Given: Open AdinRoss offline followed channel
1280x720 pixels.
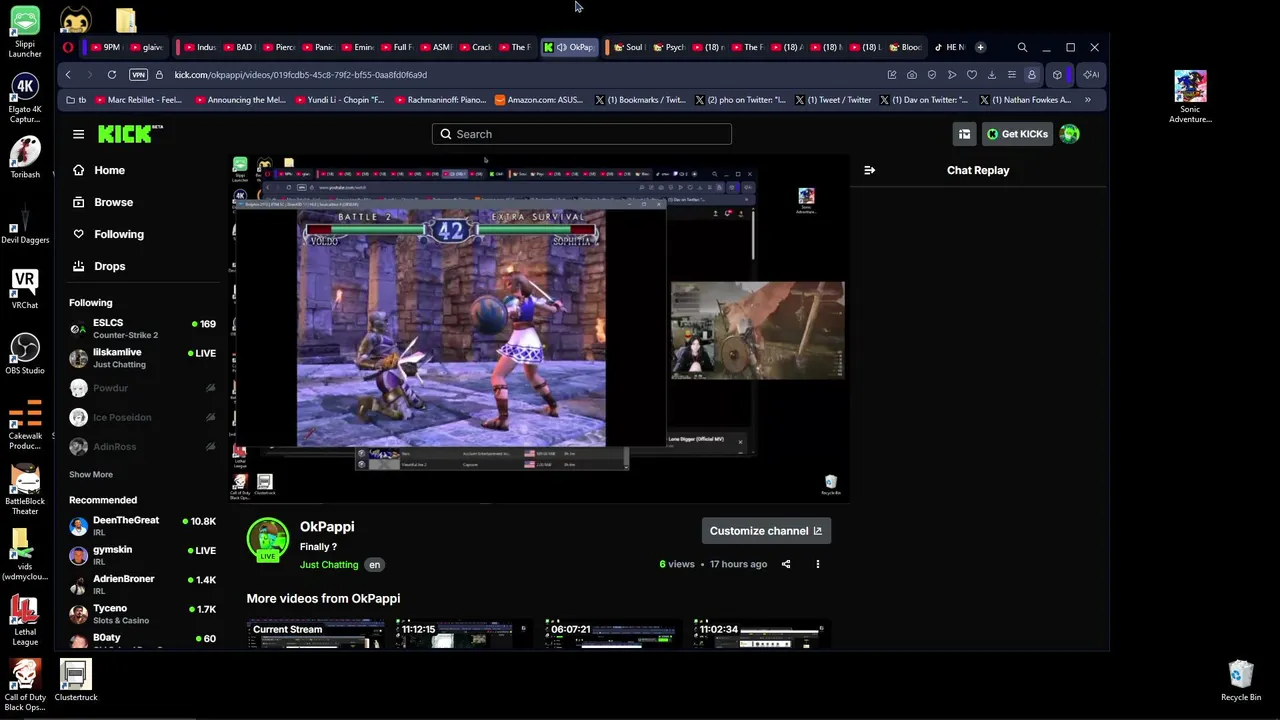Looking at the screenshot, I should [142, 446].
